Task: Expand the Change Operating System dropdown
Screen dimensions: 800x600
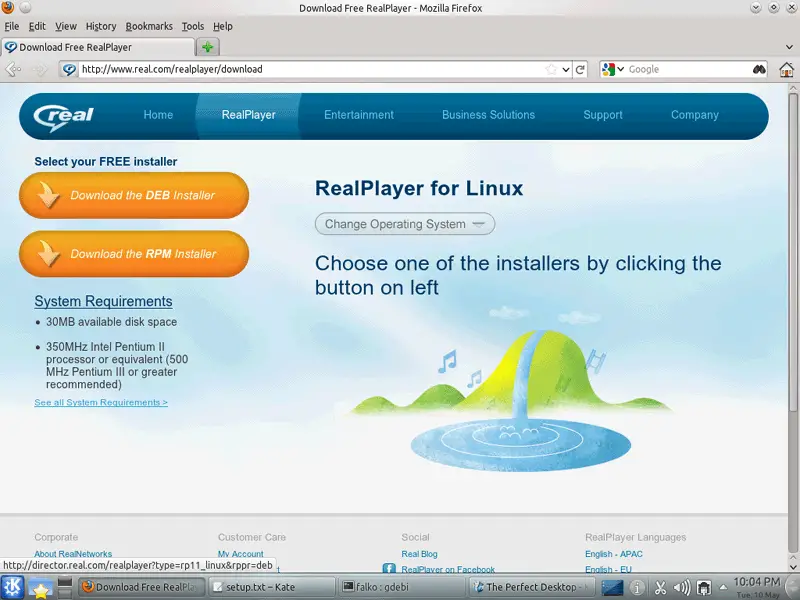Action: pos(405,224)
